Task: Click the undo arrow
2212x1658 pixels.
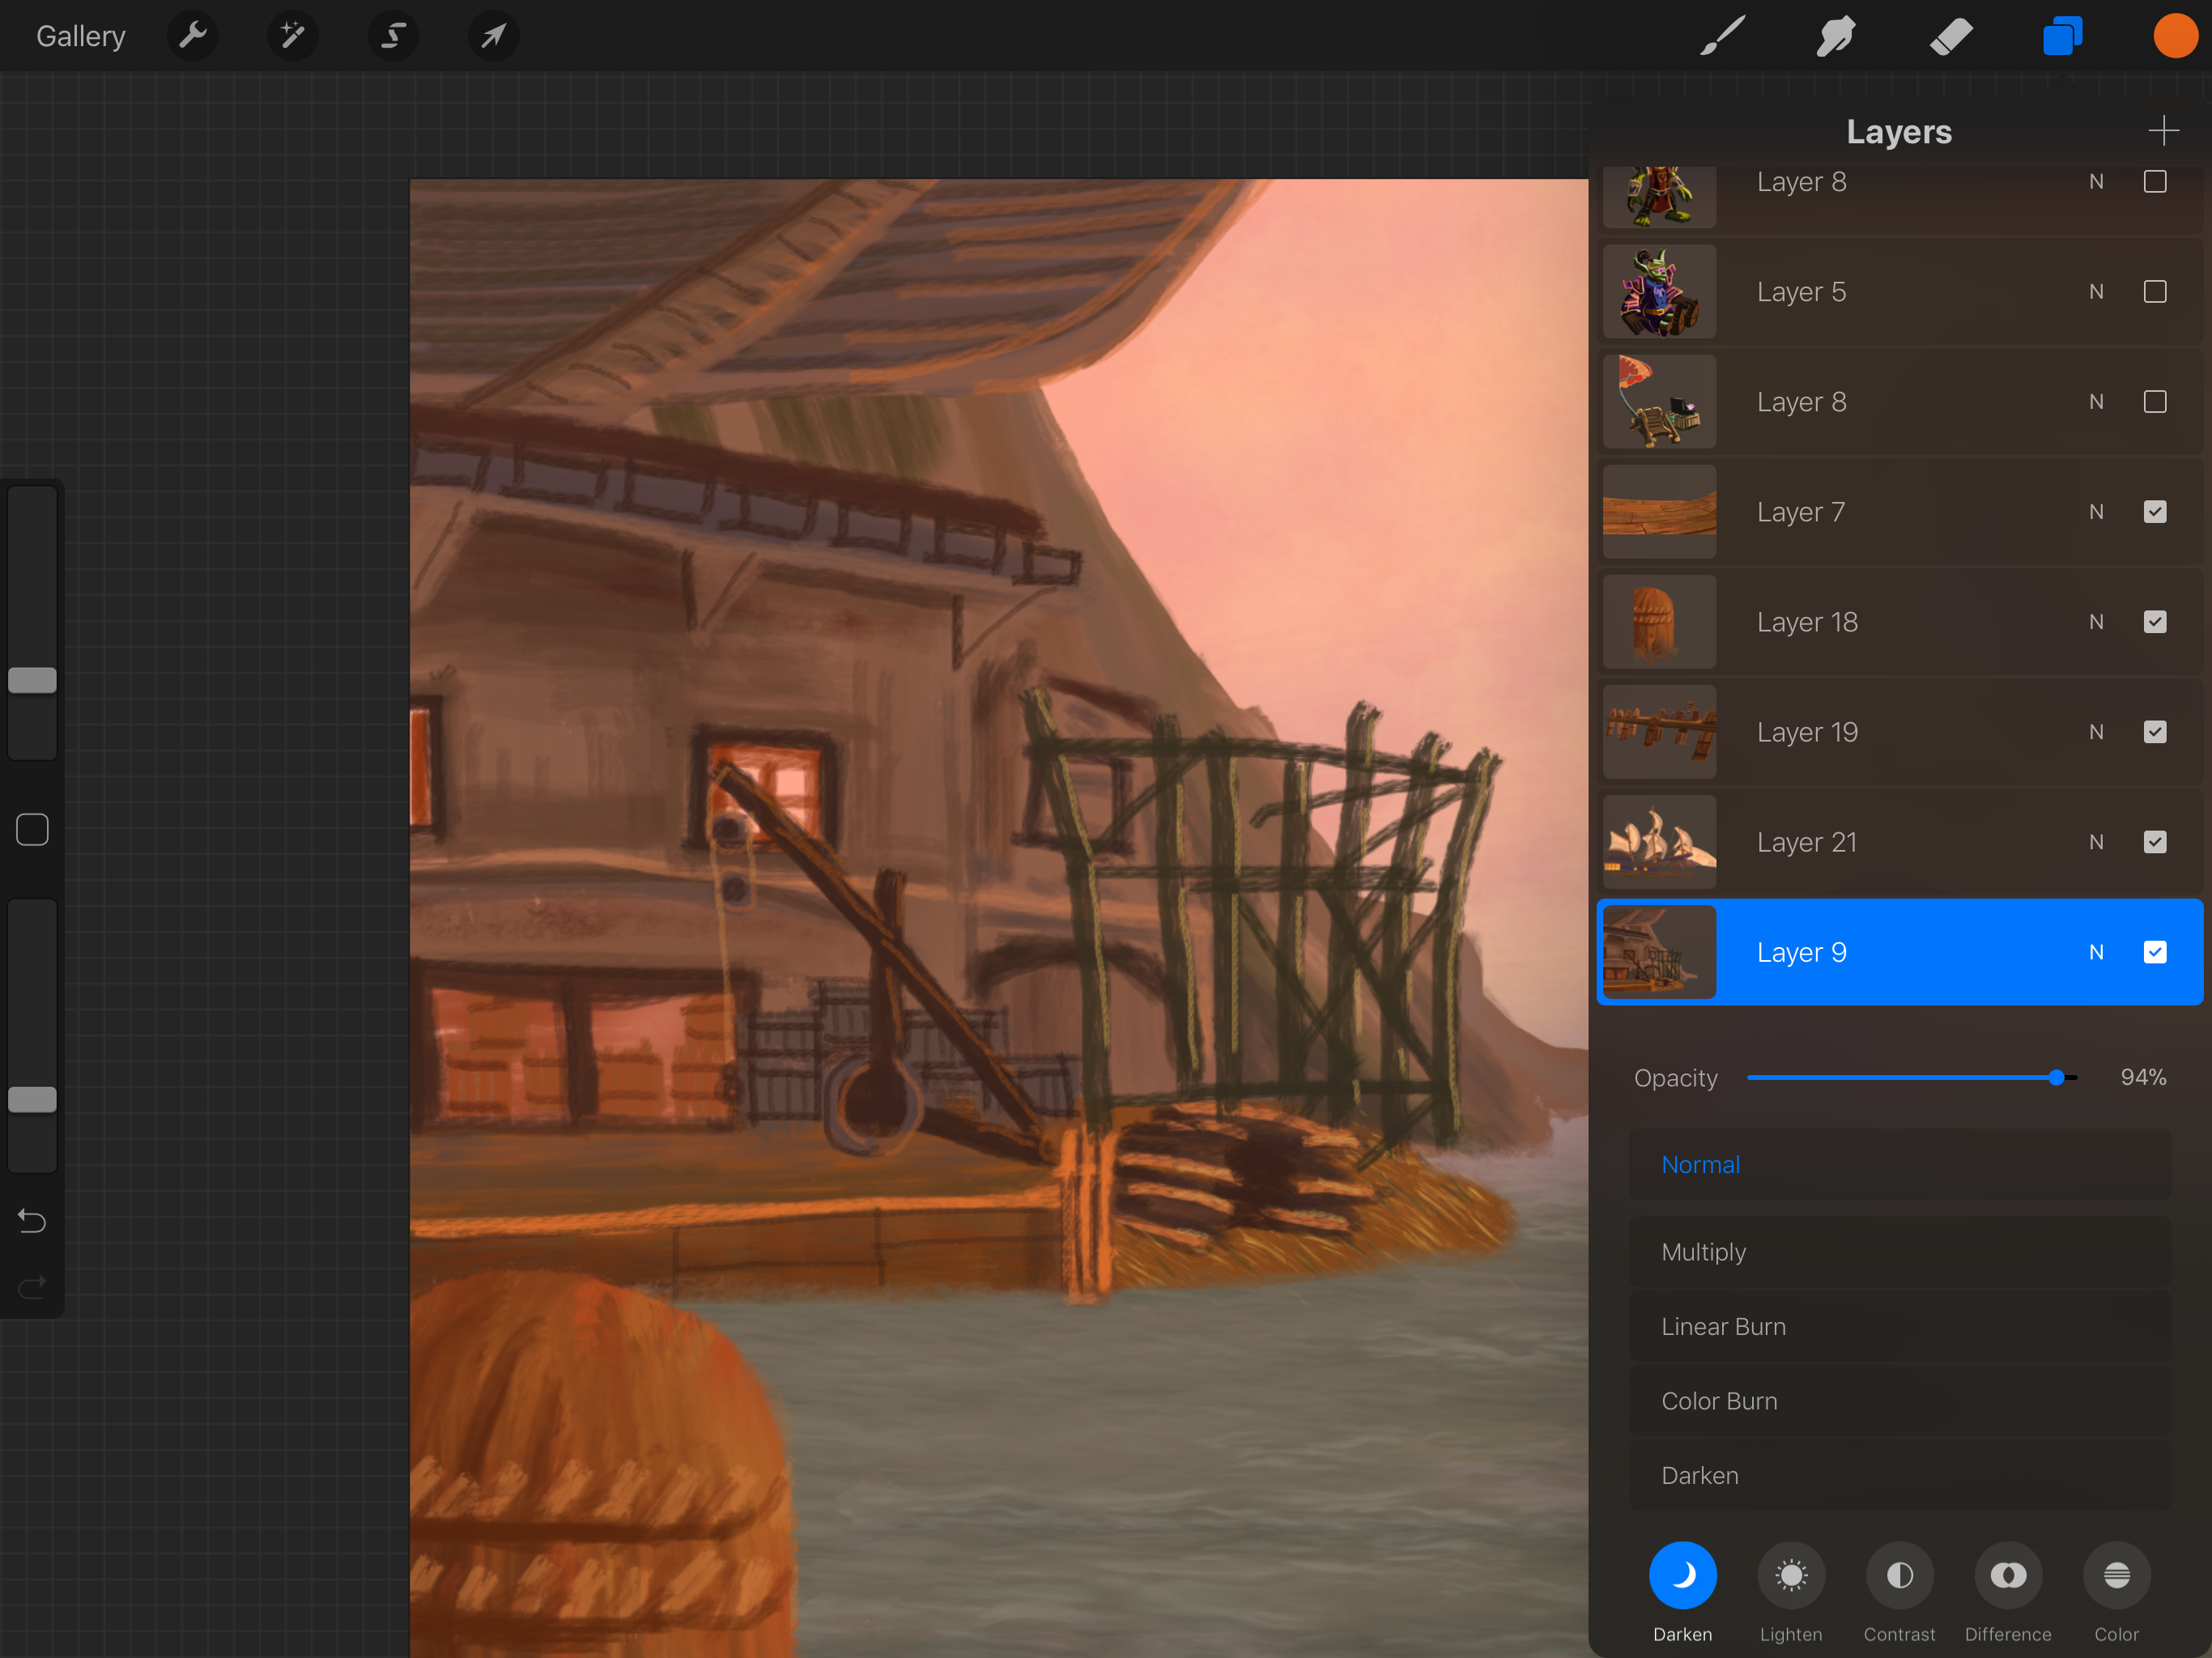Action: pyautogui.click(x=32, y=1220)
